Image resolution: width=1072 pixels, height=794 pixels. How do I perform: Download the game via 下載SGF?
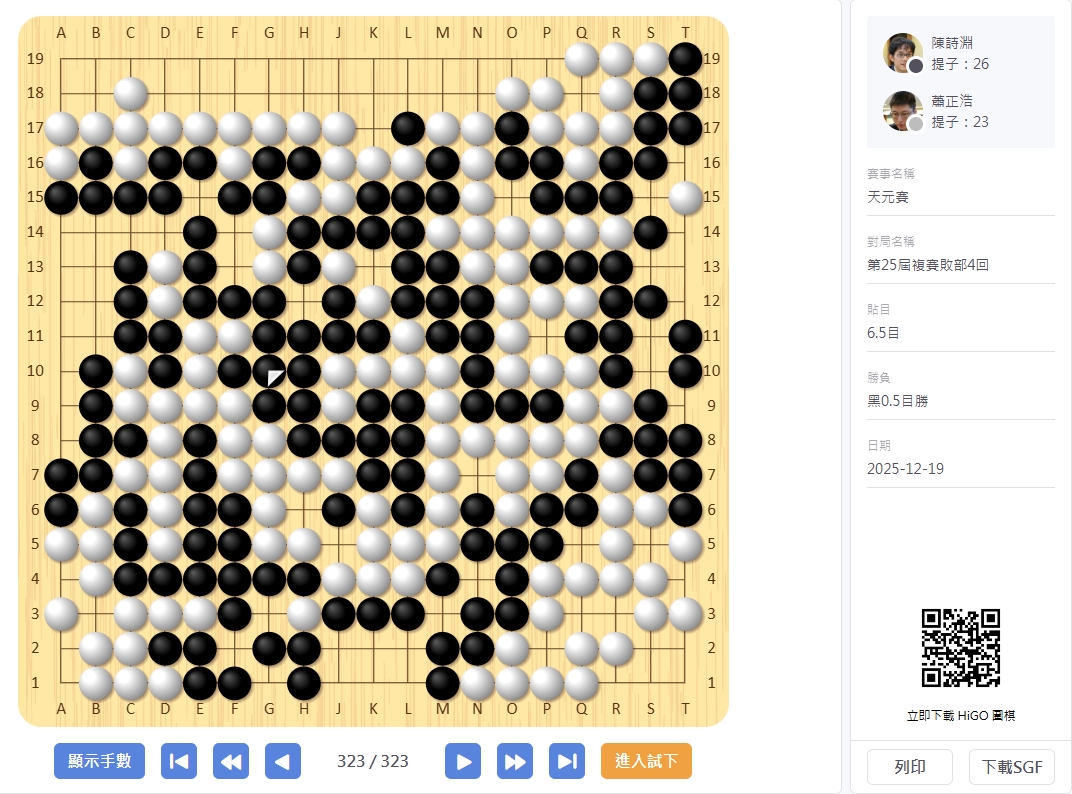1012,767
